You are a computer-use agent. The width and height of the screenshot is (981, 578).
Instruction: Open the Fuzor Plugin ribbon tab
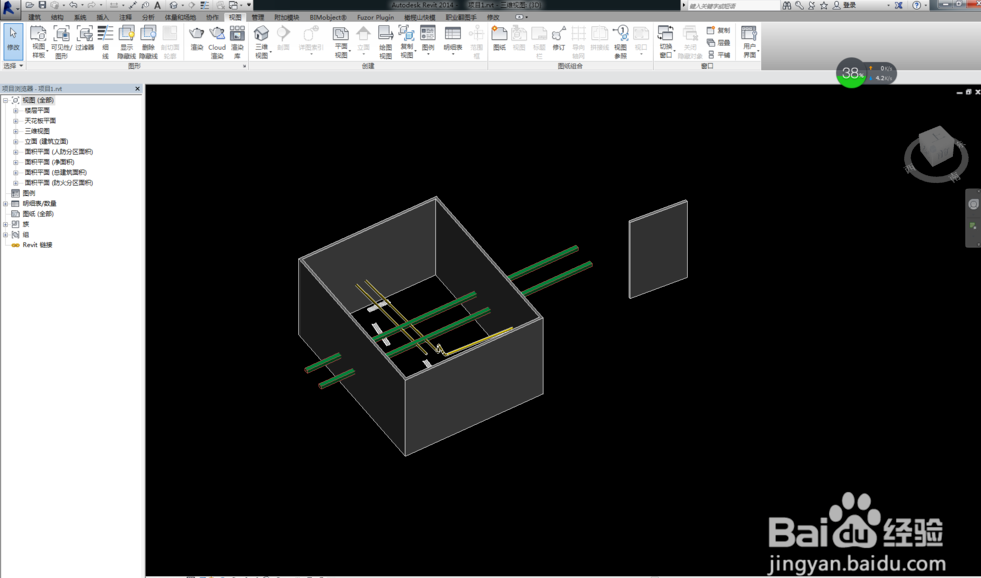[375, 17]
